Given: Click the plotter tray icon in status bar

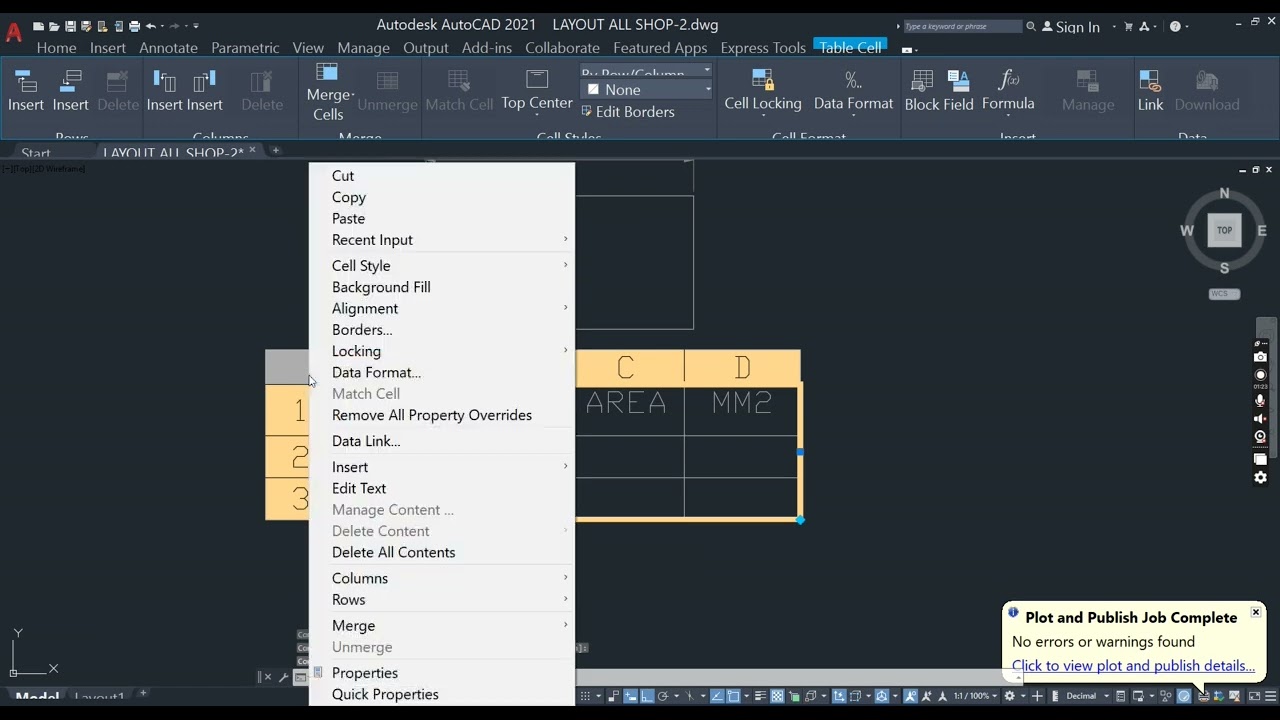Looking at the screenshot, I should tap(1203, 695).
